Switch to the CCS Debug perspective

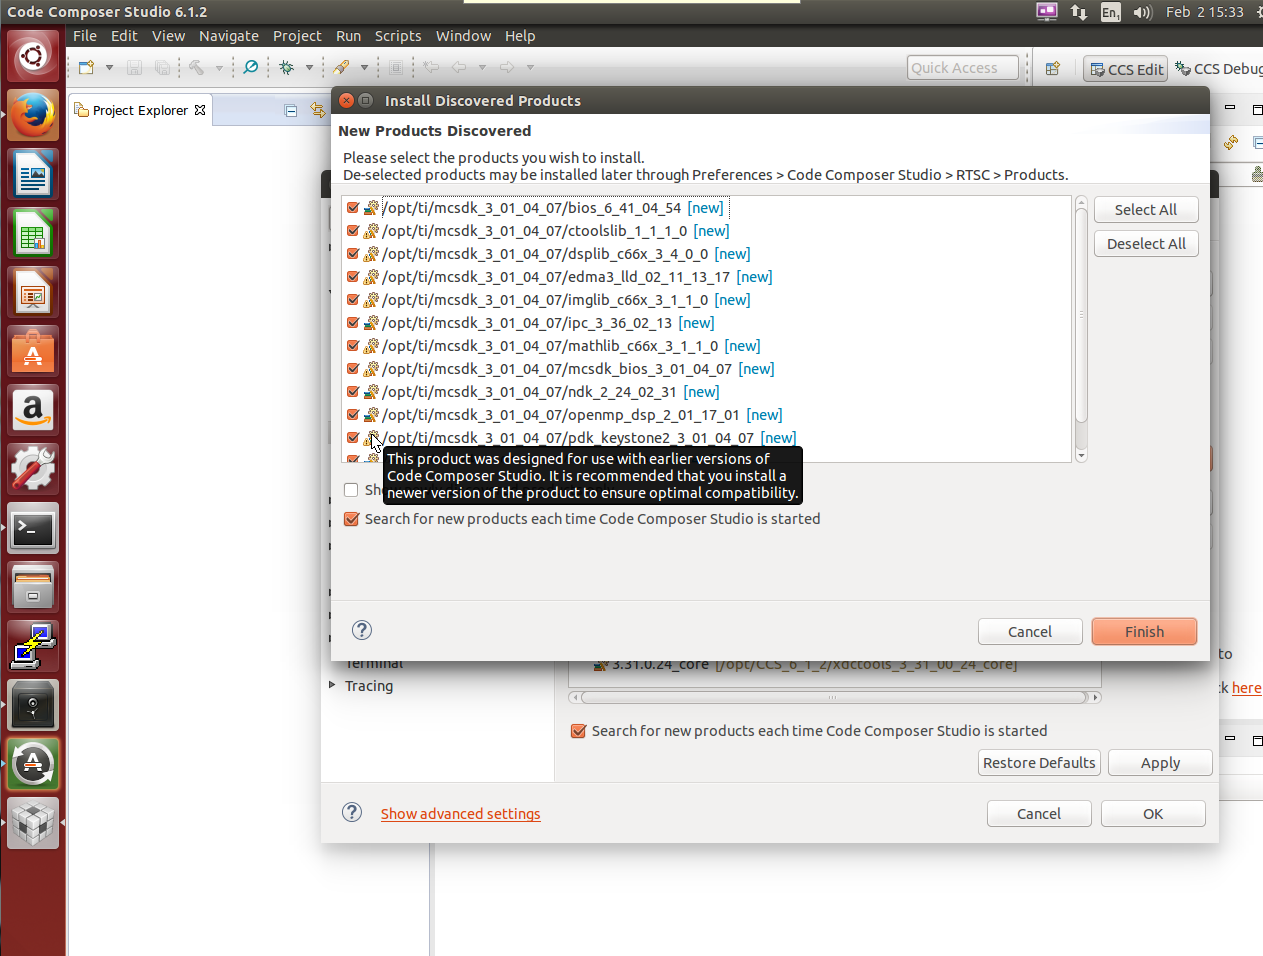coord(1219,69)
